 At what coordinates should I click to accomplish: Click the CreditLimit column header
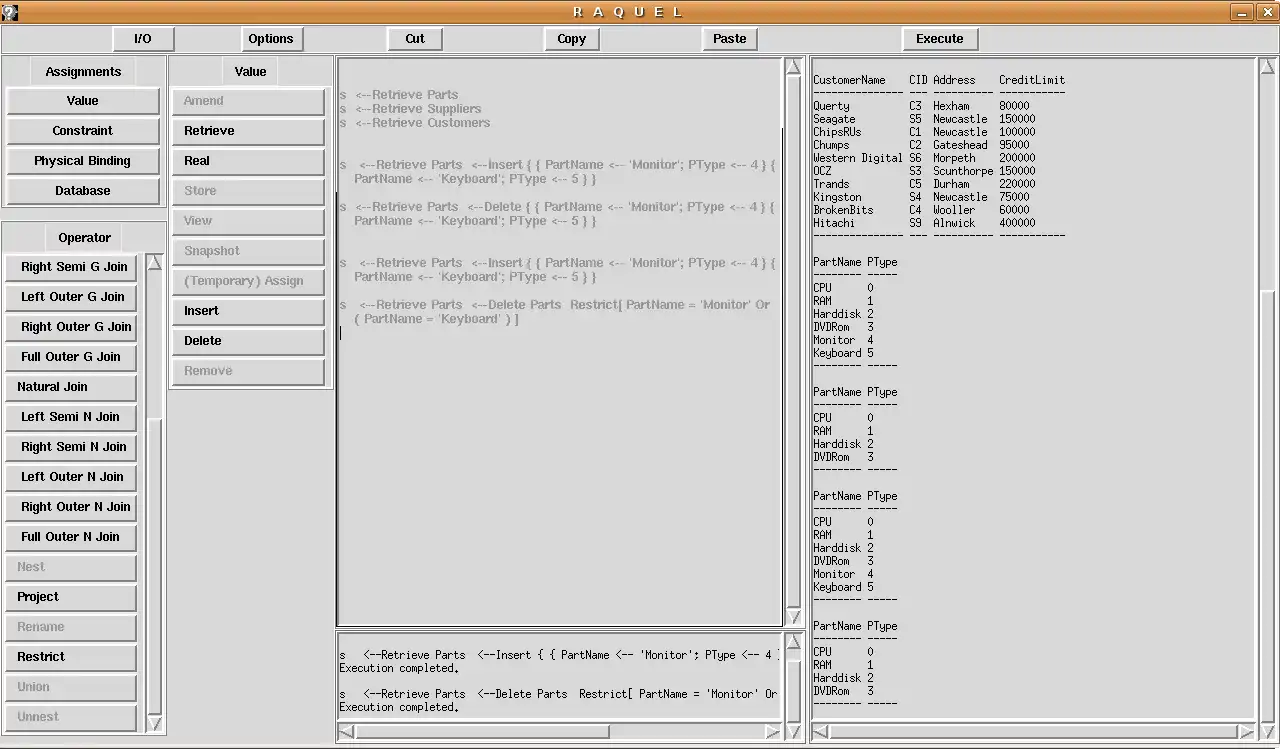coord(1032,80)
